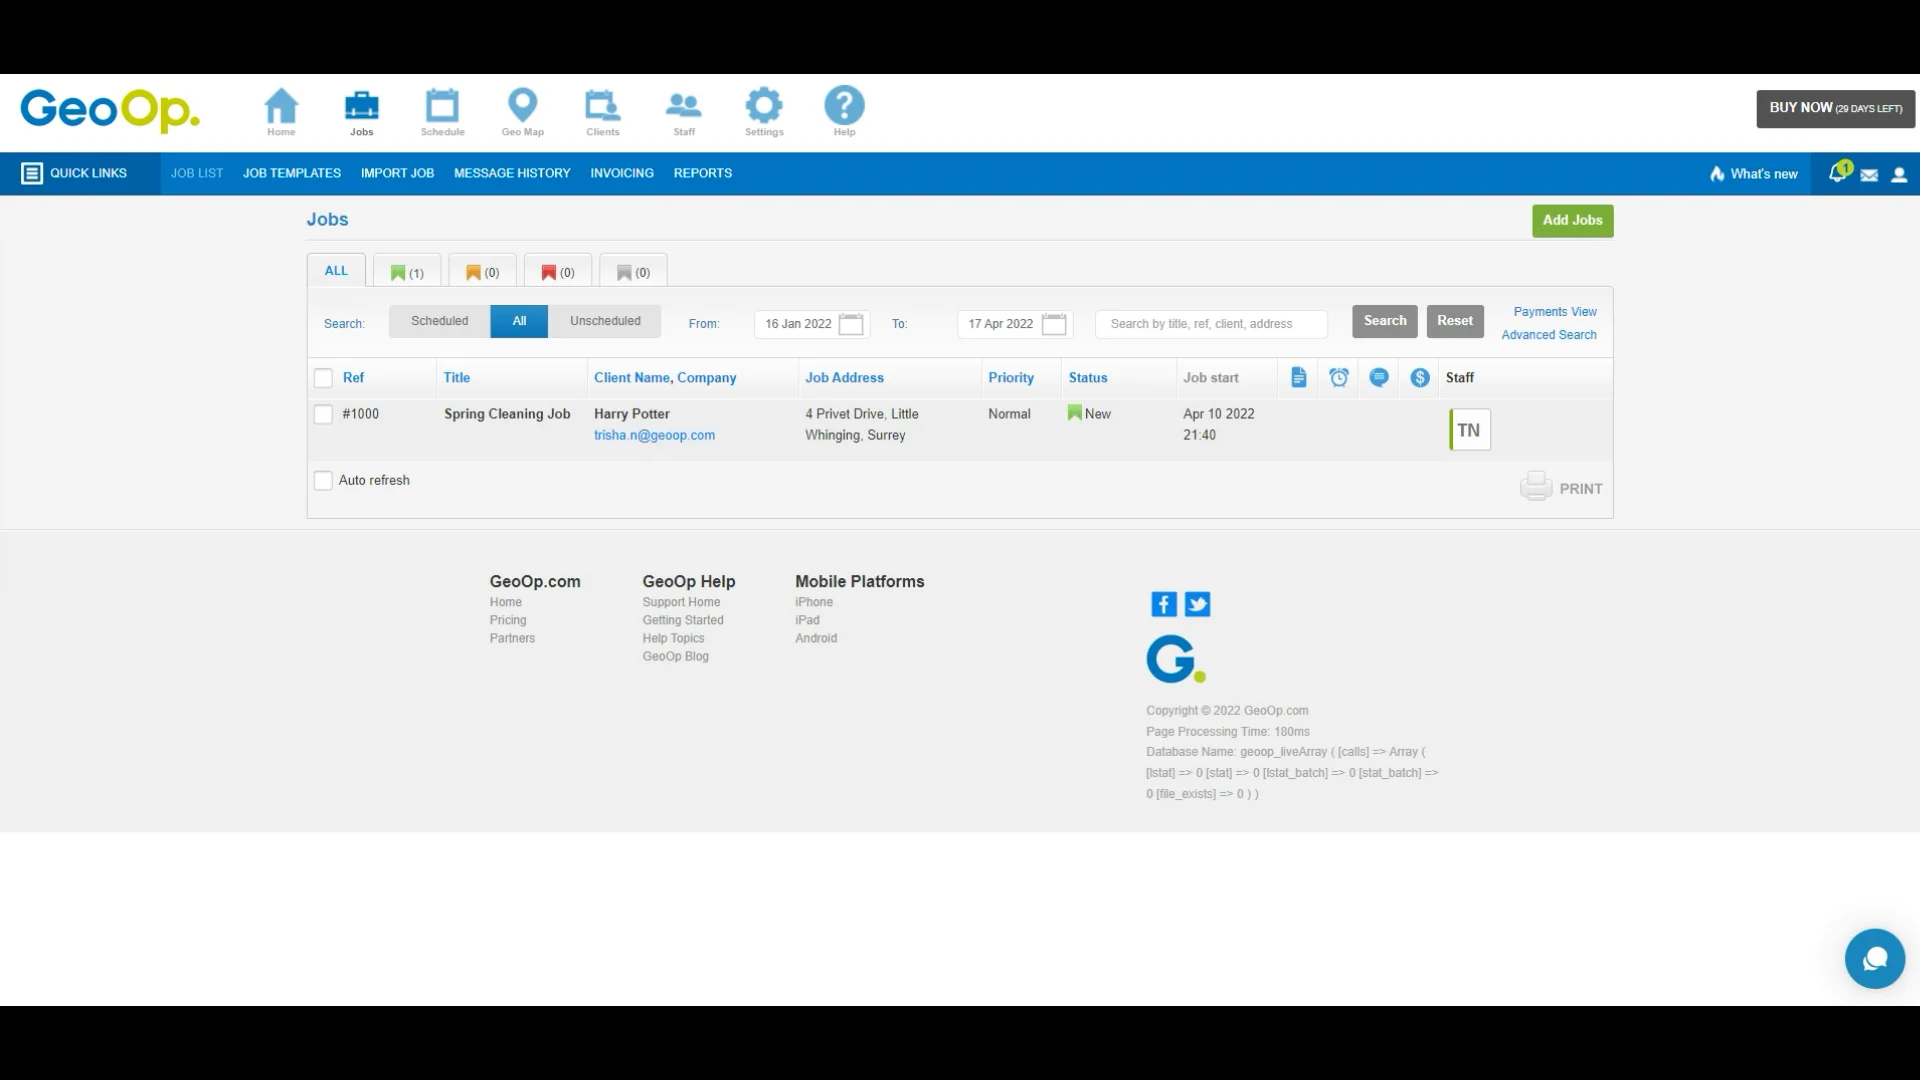Open the Clients section

pyautogui.click(x=603, y=111)
